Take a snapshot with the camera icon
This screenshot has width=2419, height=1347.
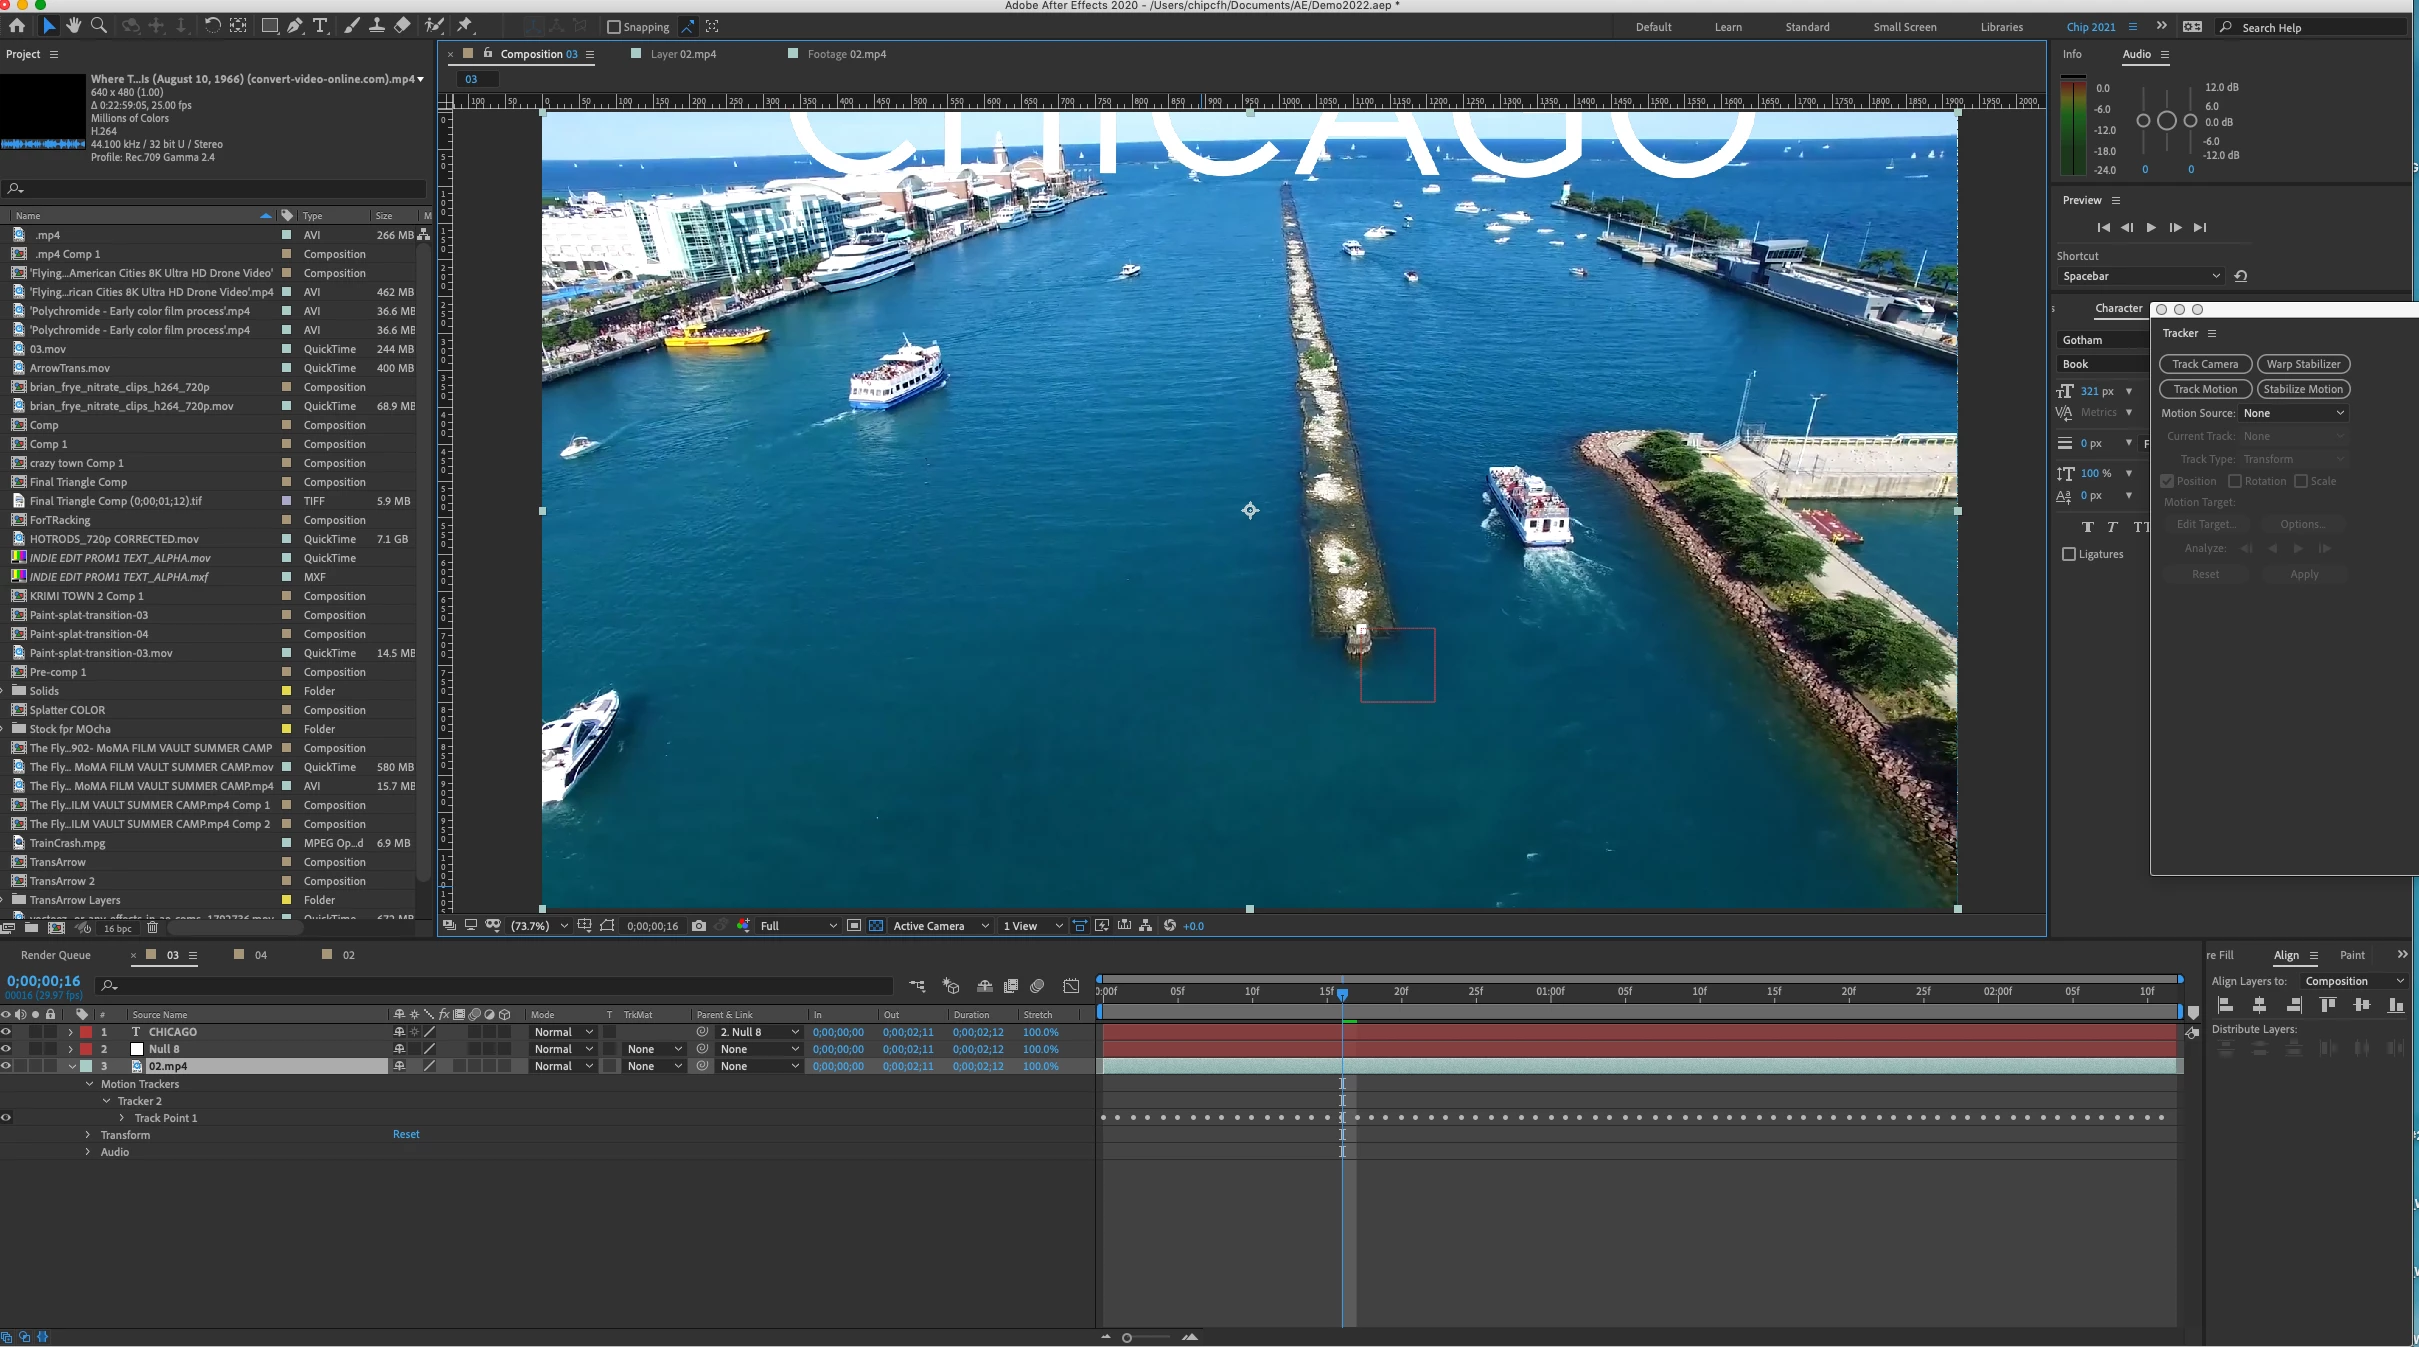[699, 926]
